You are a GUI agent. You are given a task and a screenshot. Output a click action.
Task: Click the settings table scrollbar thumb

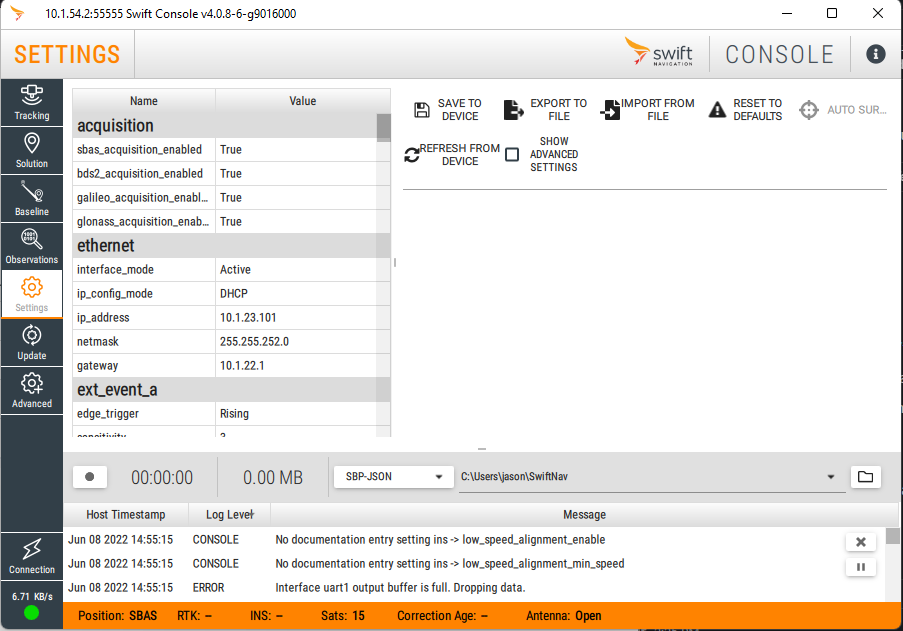pyautogui.click(x=384, y=128)
